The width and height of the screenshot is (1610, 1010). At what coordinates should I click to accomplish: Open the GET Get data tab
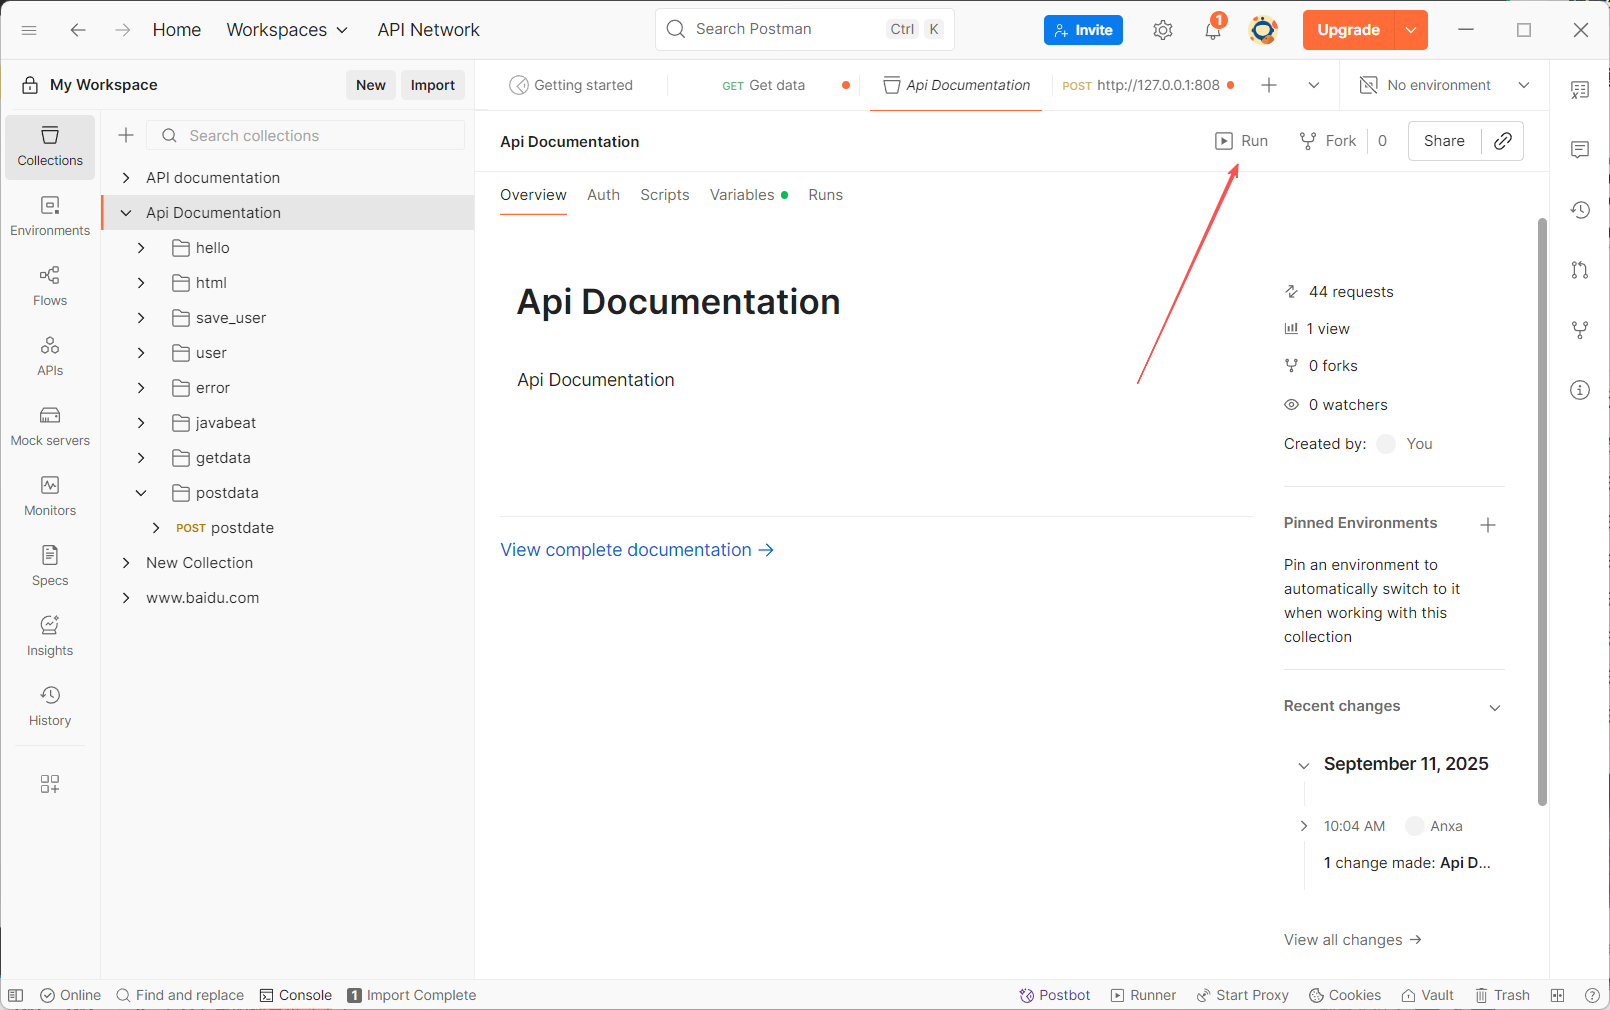pyautogui.click(x=763, y=85)
